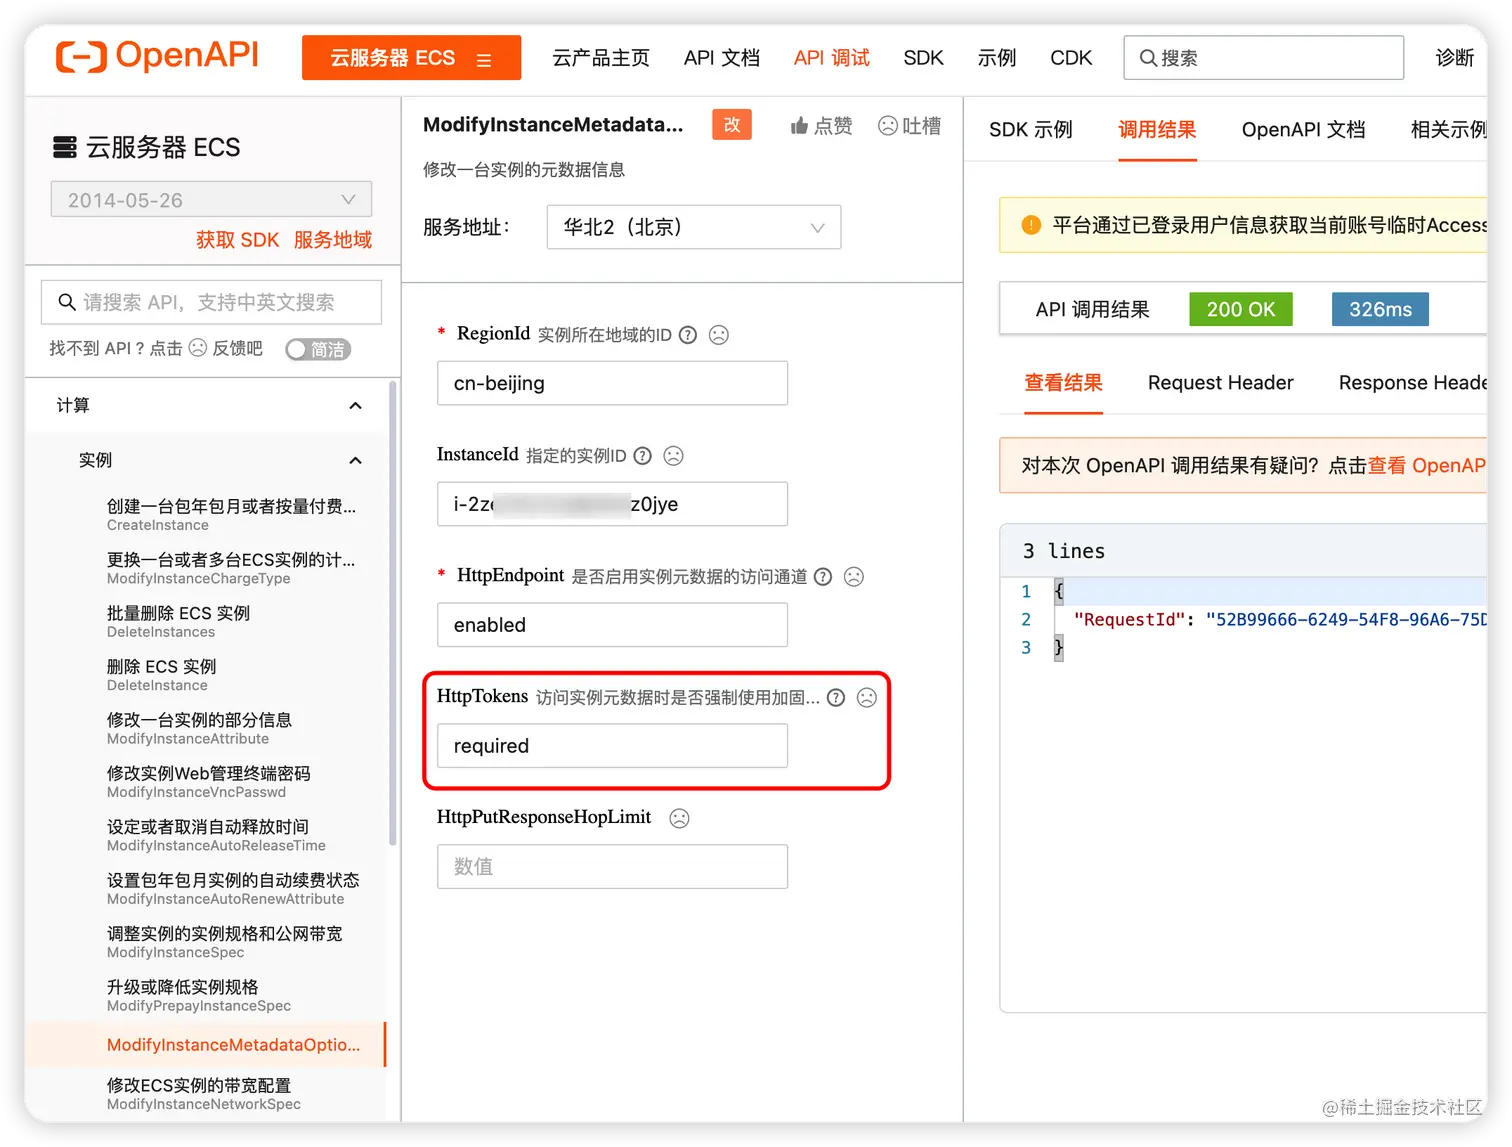Image resolution: width=1512 pixels, height=1147 pixels.
Task: Collapse JSON at line 1 brace
Action: pyautogui.click(x=1059, y=591)
